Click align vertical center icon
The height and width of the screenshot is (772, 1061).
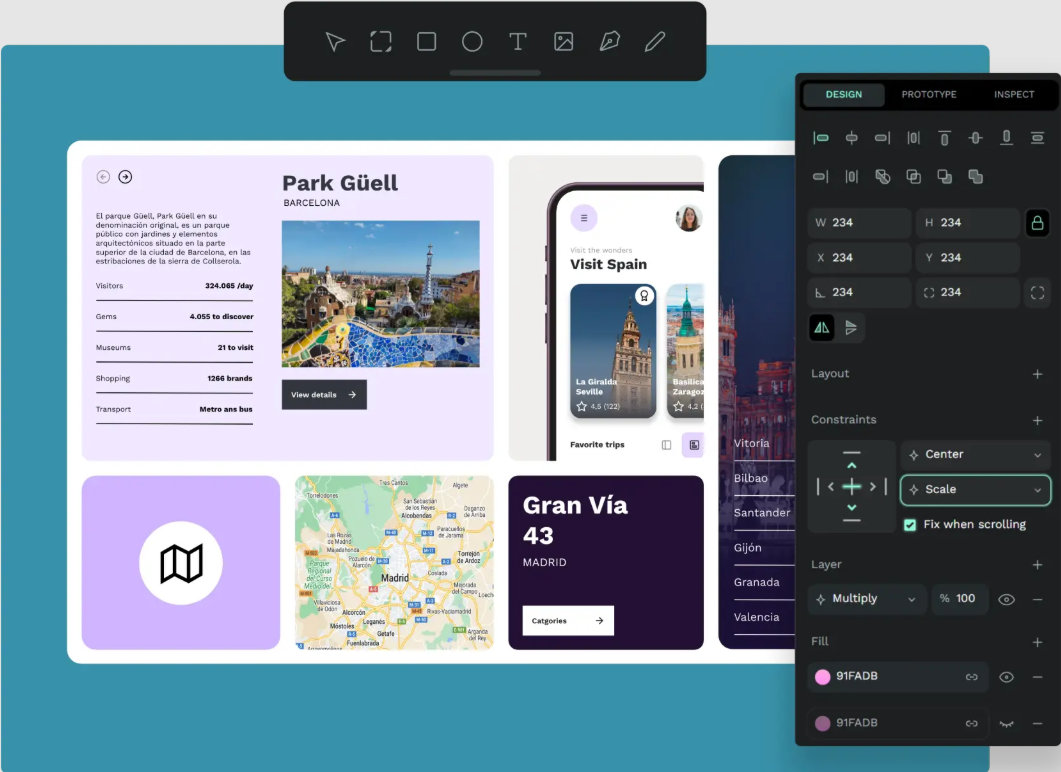pos(975,138)
